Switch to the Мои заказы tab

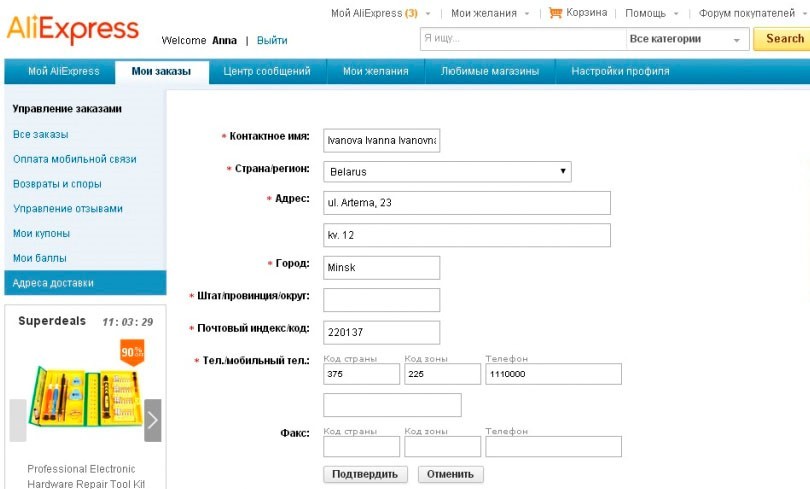click(x=161, y=72)
